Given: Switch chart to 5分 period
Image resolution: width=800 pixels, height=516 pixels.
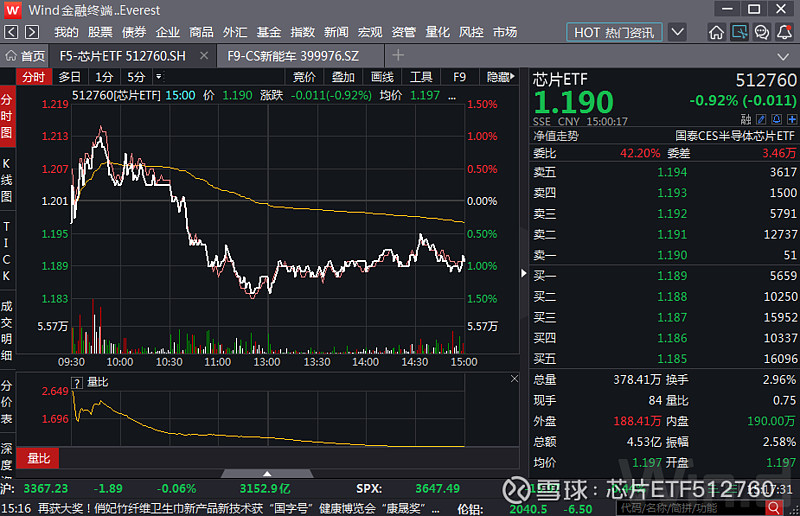Looking at the screenshot, I should click(x=136, y=77).
